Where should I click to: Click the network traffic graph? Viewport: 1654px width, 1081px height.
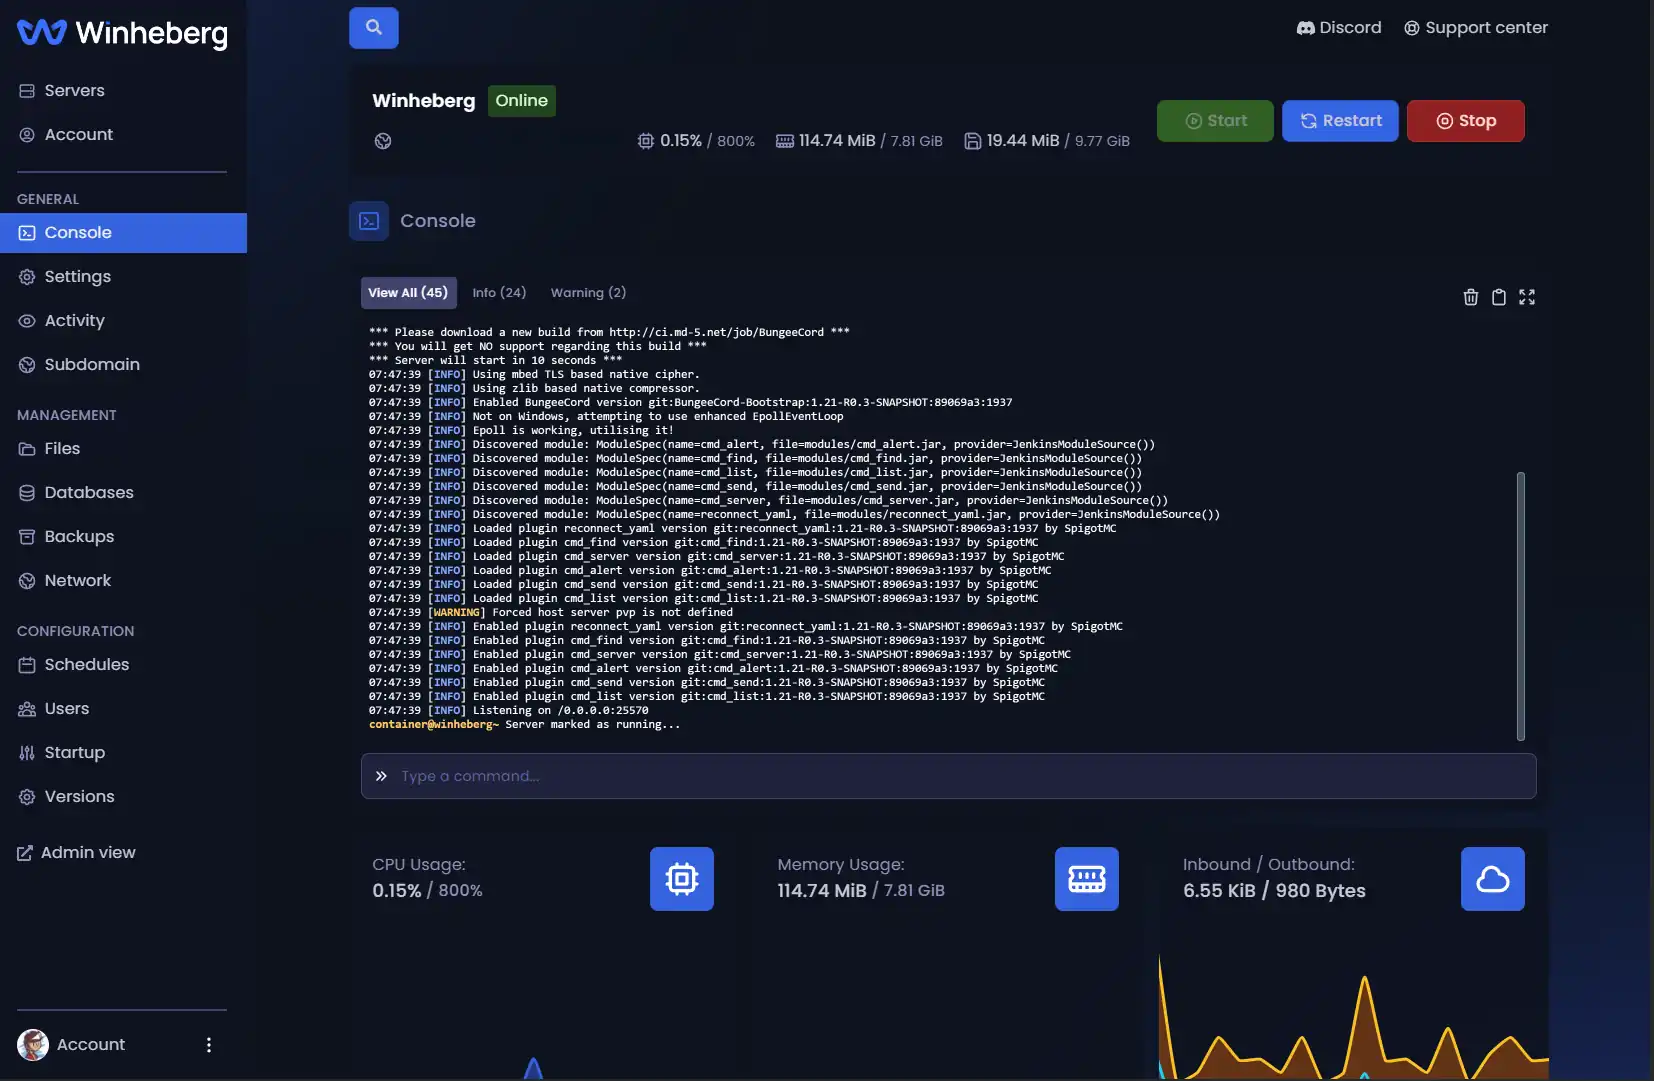[1353, 1016]
